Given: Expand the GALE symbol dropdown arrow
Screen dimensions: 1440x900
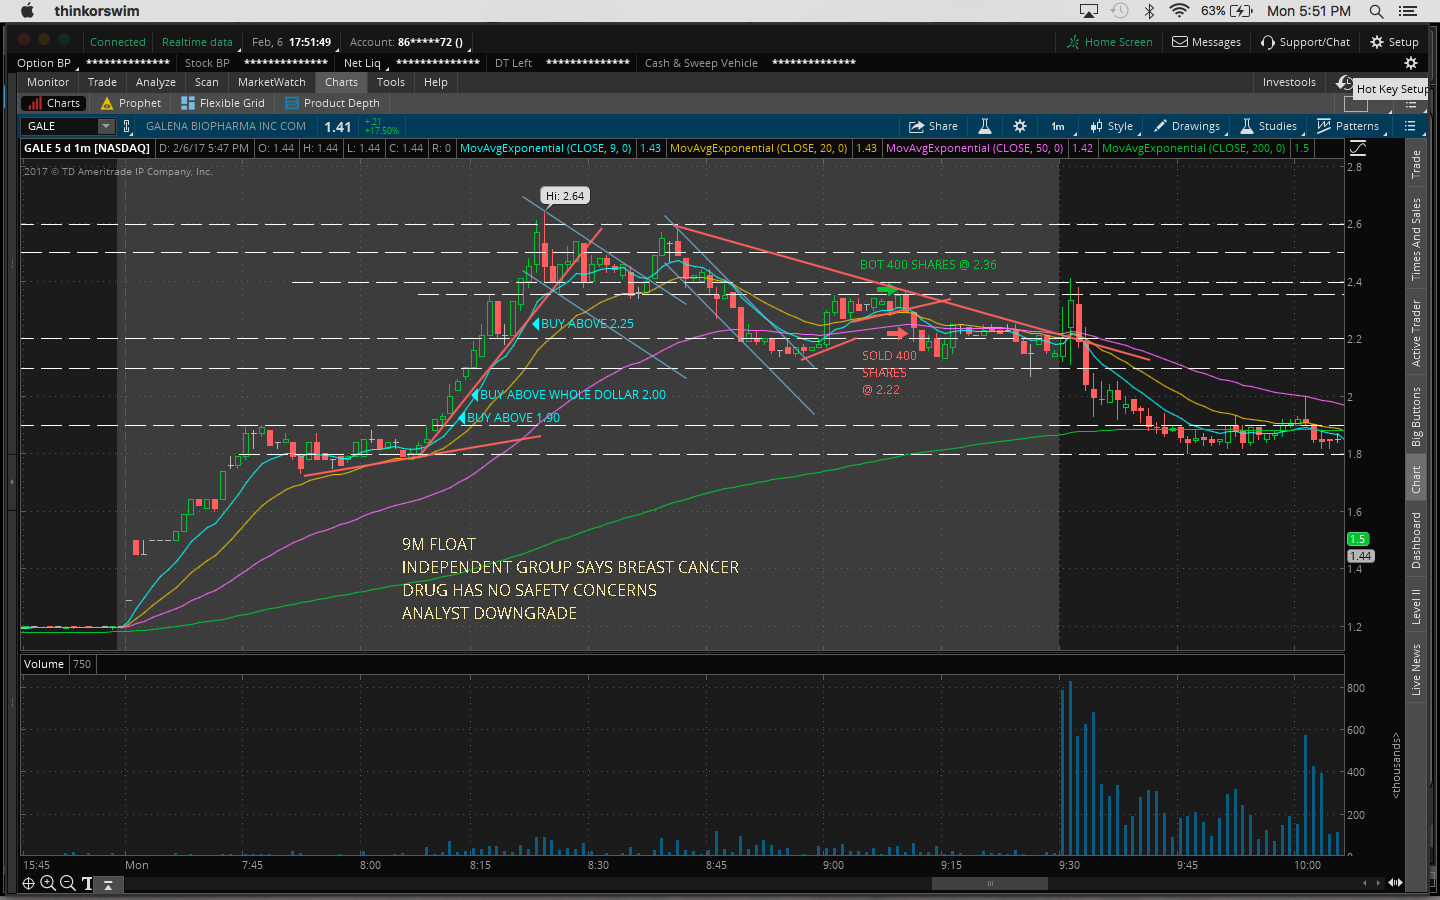Looking at the screenshot, I should tap(105, 126).
